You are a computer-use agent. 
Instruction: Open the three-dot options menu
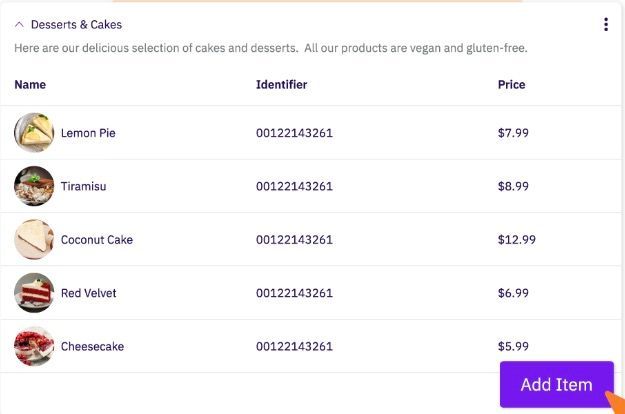(x=606, y=24)
